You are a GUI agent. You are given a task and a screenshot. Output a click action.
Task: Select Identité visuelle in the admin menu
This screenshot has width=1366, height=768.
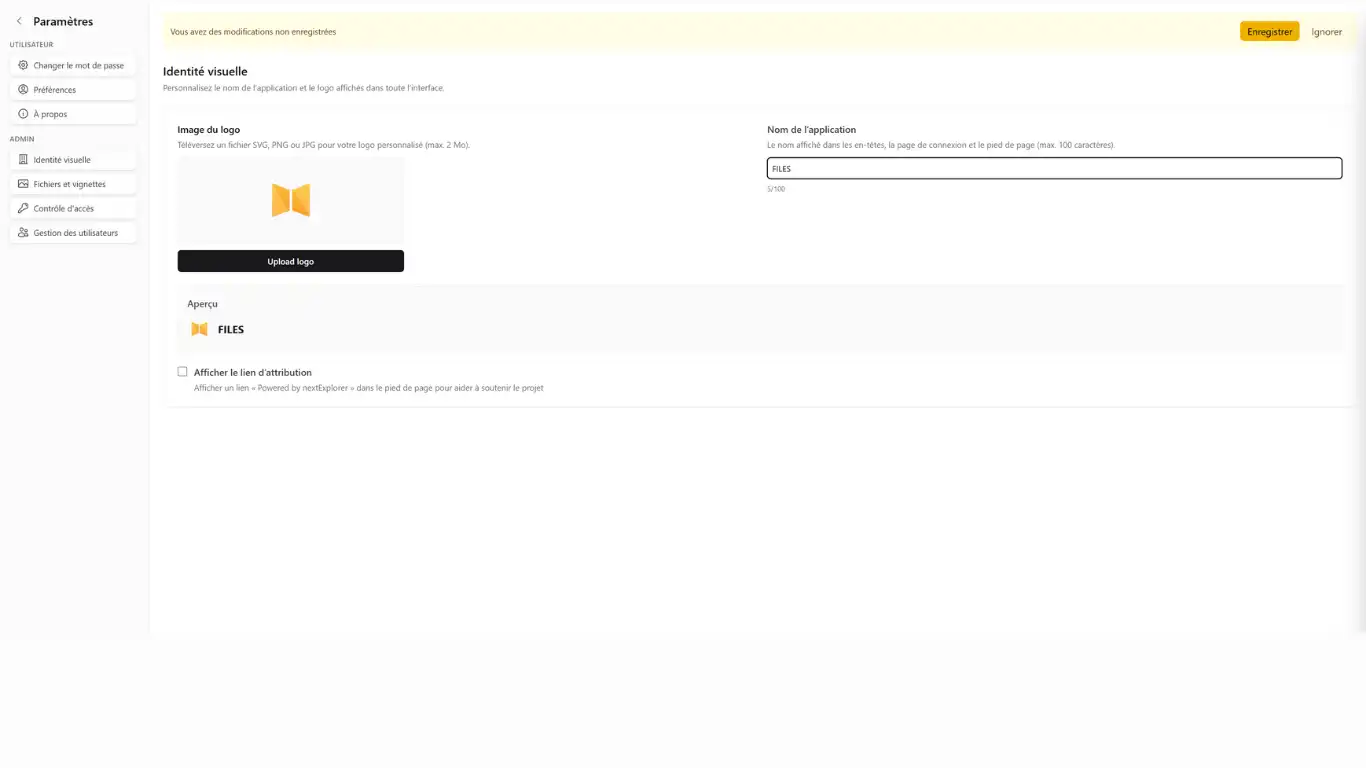(73, 160)
